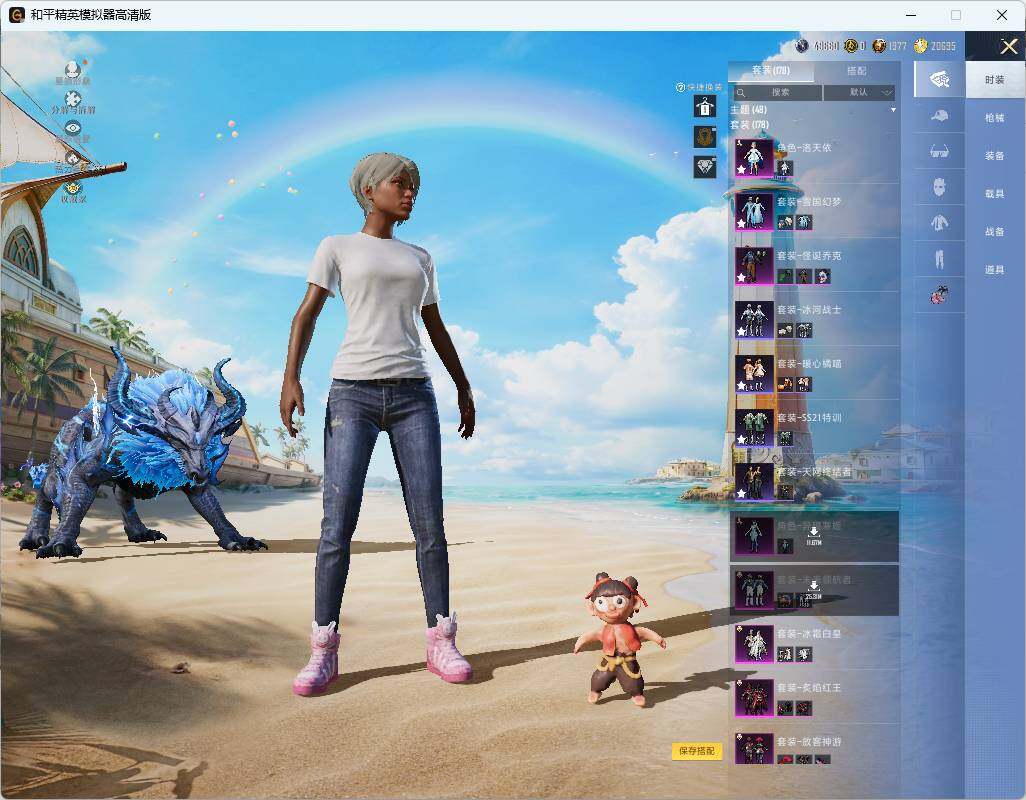This screenshot has width=1026, height=800.
Task: Open the 枪械 side menu
Action: pyautogui.click(x=995, y=118)
